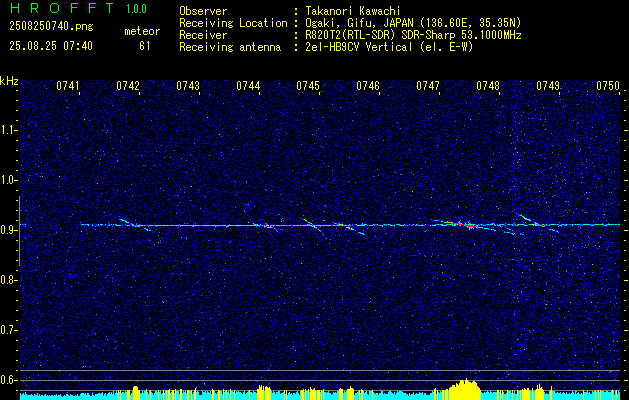The image size is (629, 400).
Task: Click the 0750 time marker
Action: click(608, 85)
